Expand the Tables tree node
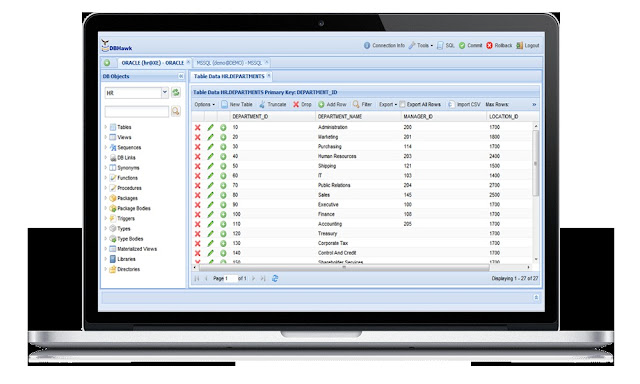This screenshot has width=640, height=384. (x=106, y=127)
